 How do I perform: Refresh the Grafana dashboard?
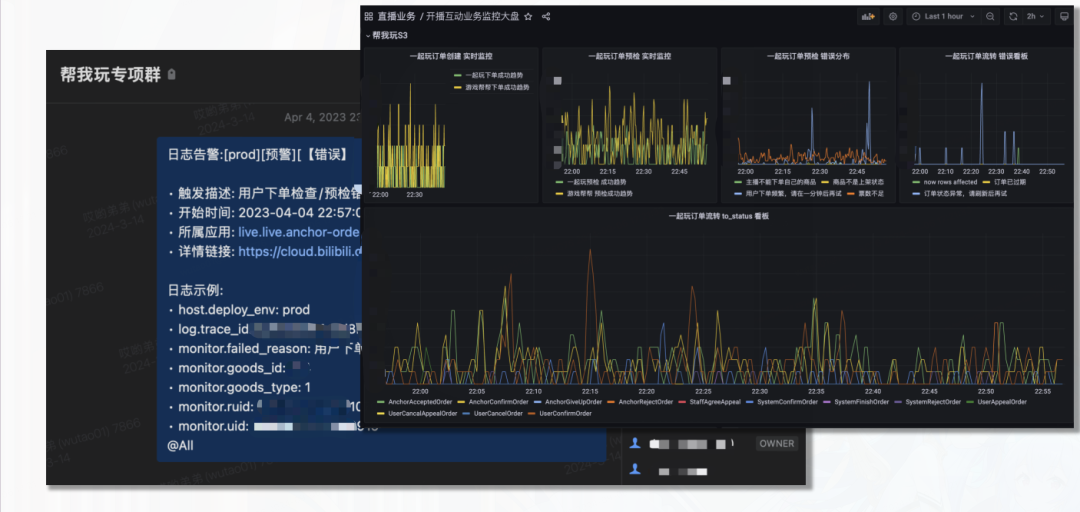click(x=1013, y=17)
